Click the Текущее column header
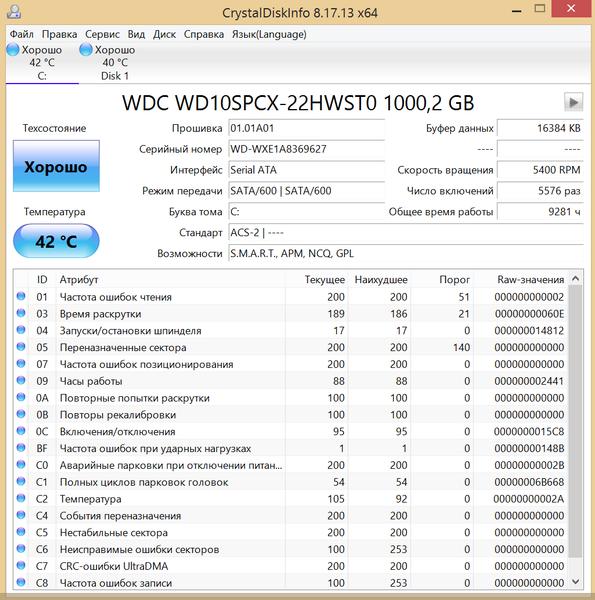This screenshot has height=600, width=595. coord(316,279)
